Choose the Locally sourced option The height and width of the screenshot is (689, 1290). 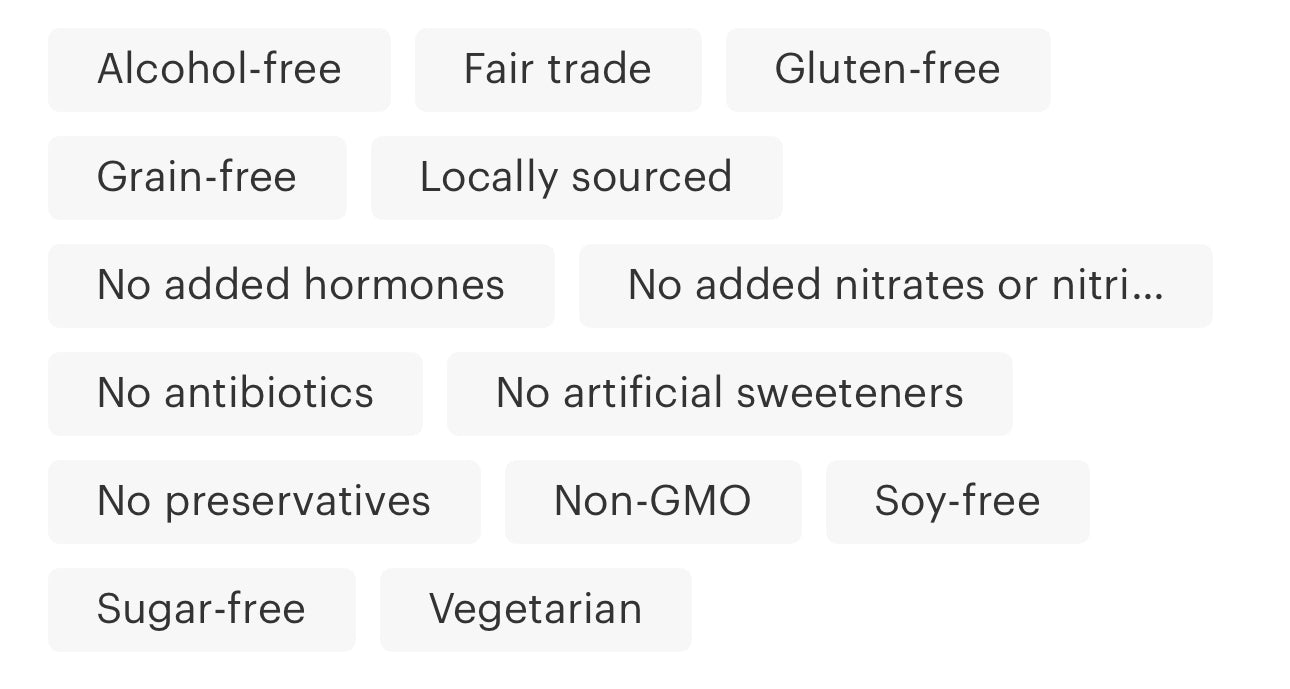576,178
